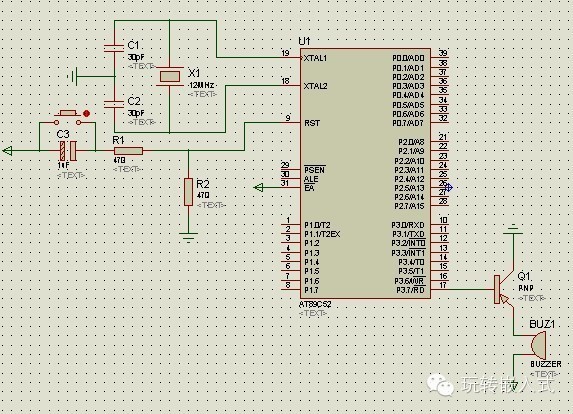Click the C1 capacitor symbol
The height and width of the screenshot is (414, 573).
coord(114,48)
